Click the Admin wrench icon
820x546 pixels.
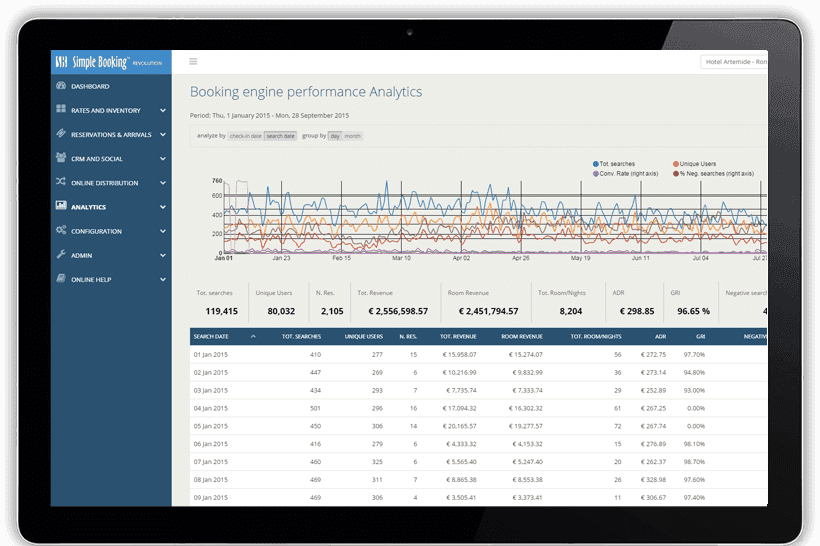[x=61, y=254]
